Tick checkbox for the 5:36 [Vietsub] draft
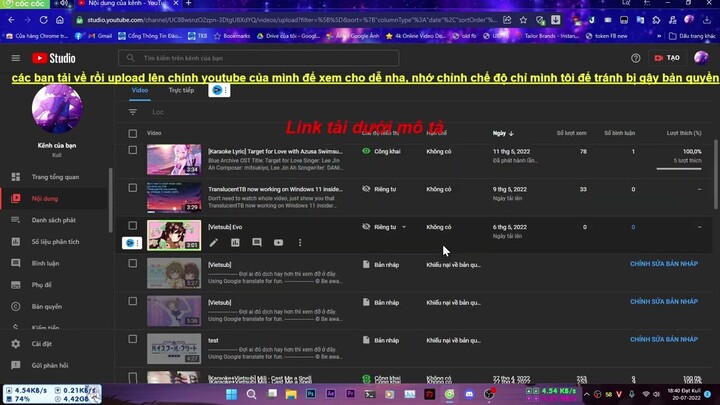 [133, 301]
